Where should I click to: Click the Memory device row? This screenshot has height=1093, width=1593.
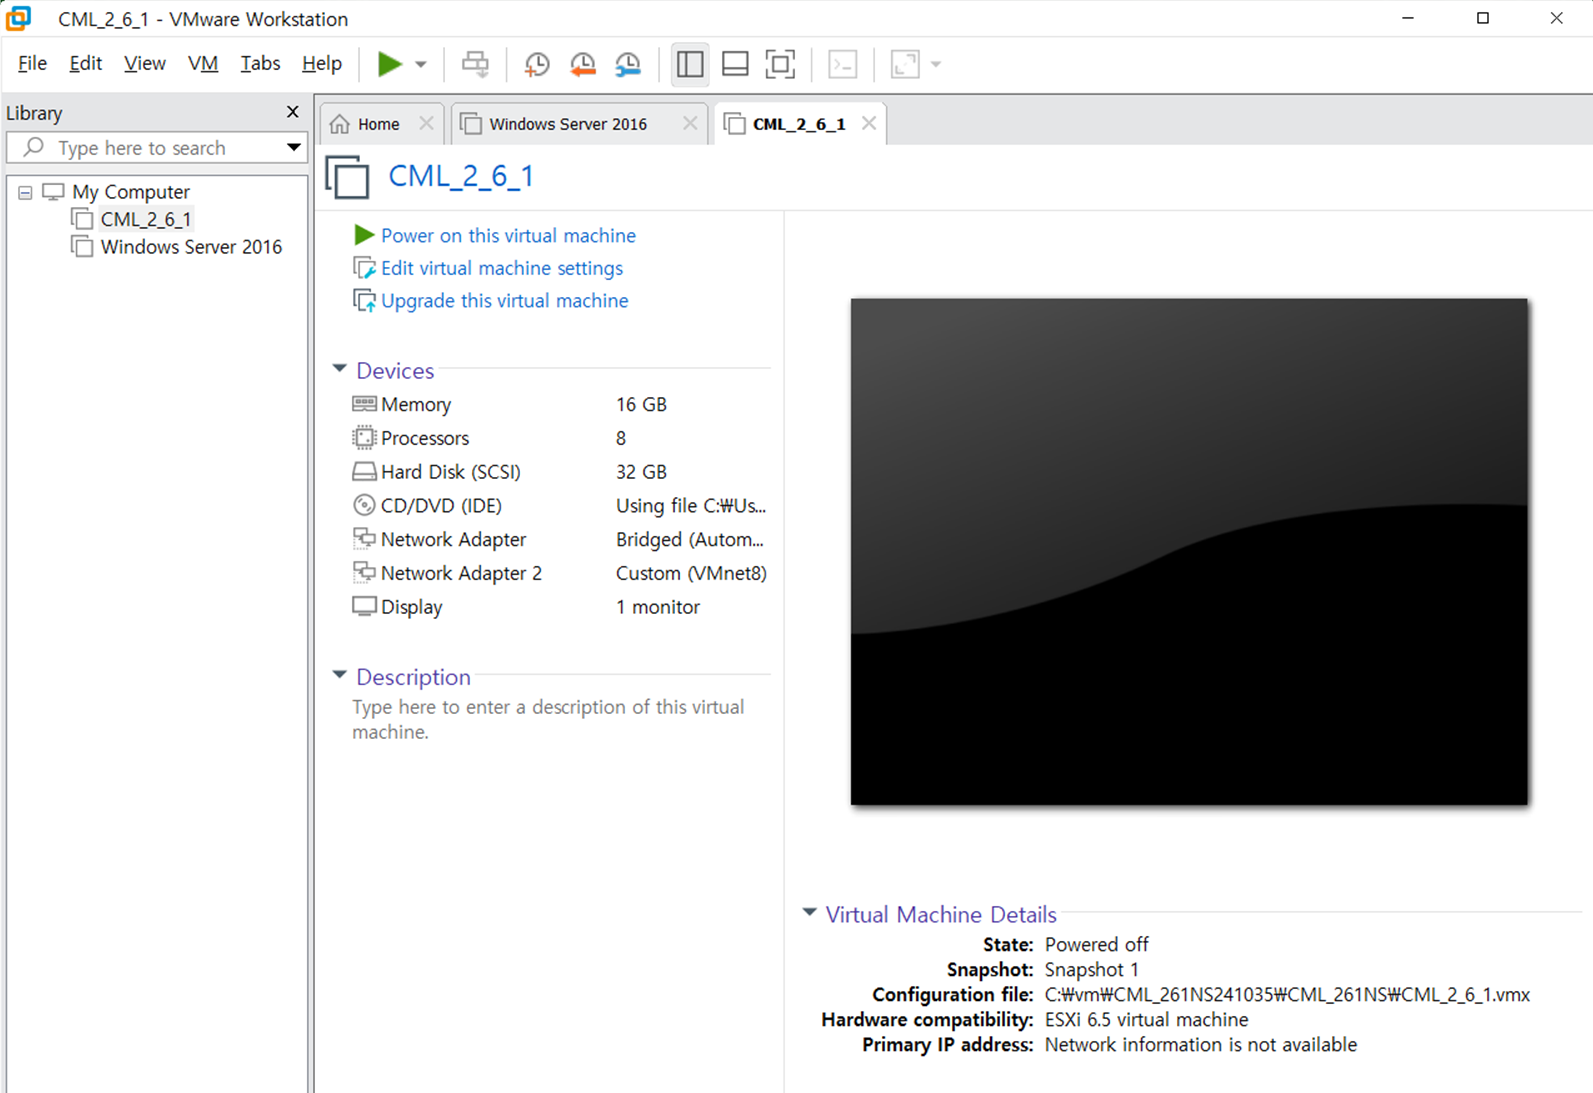pos(560,404)
